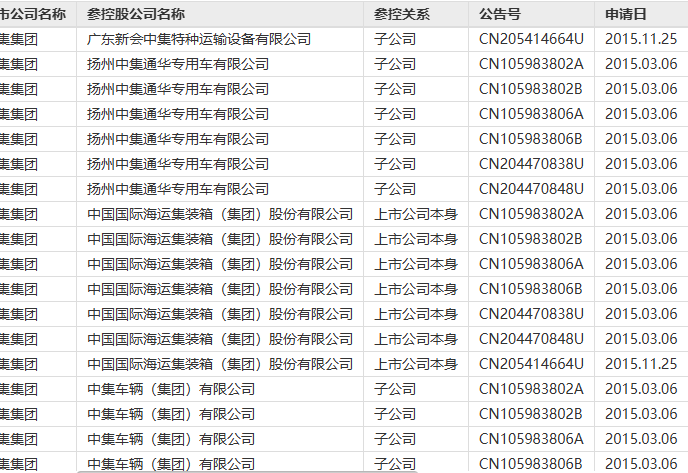
Task: Select CN204470848U in the 扬州中集通华 row
Action: click(x=531, y=189)
